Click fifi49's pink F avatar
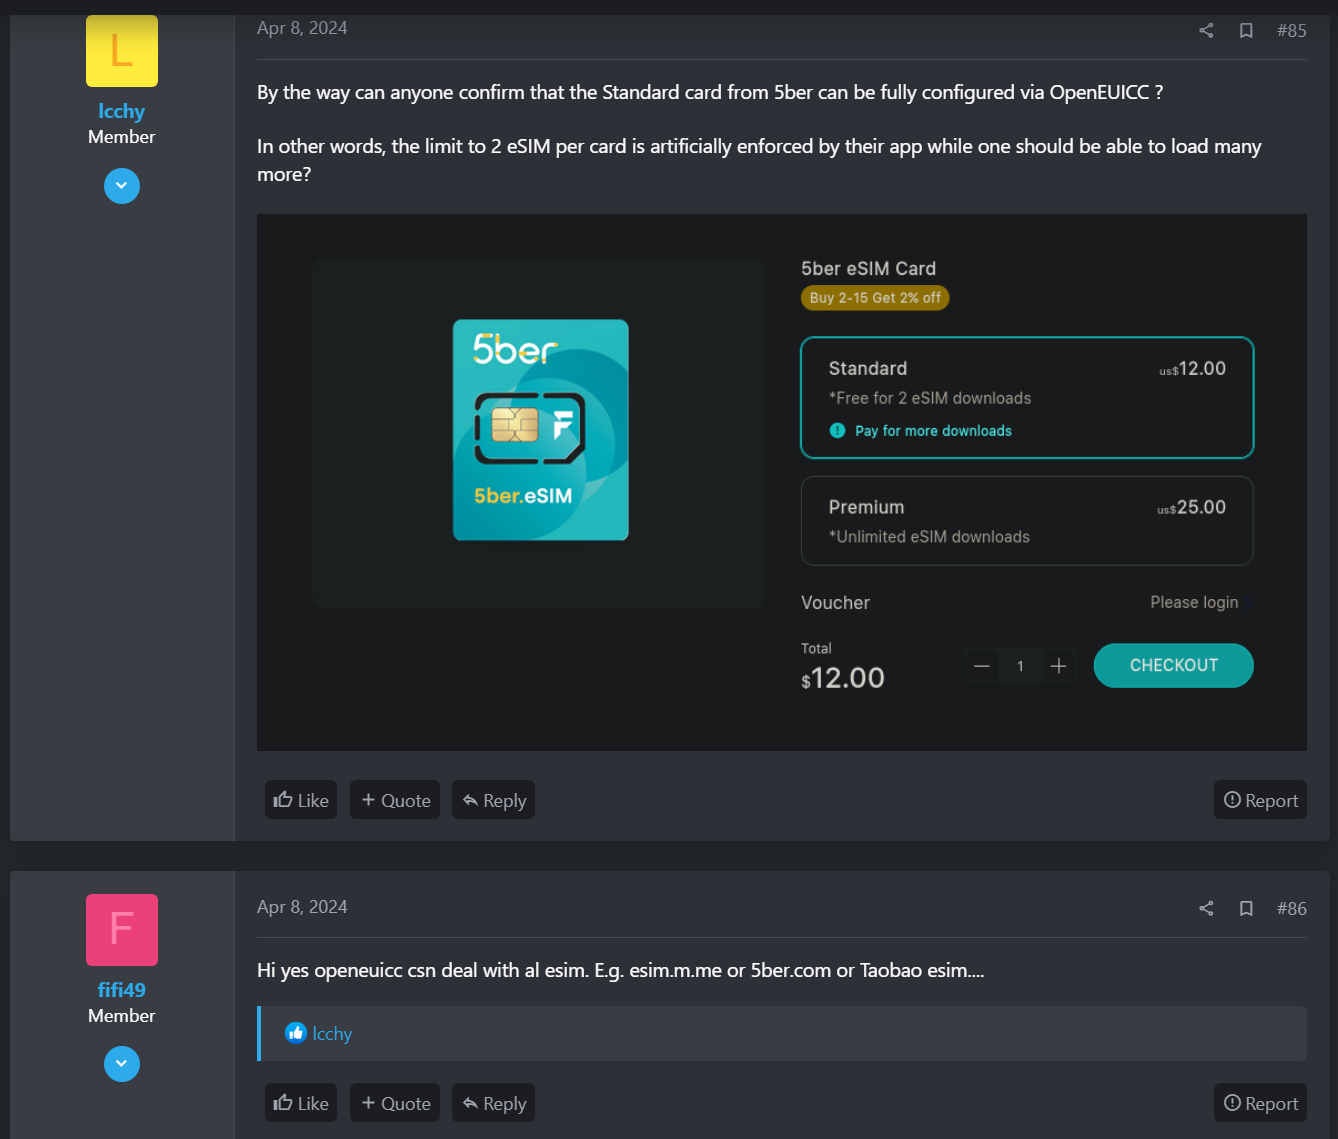Image resolution: width=1338 pixels, height=1139 pixels. (122, 930)
